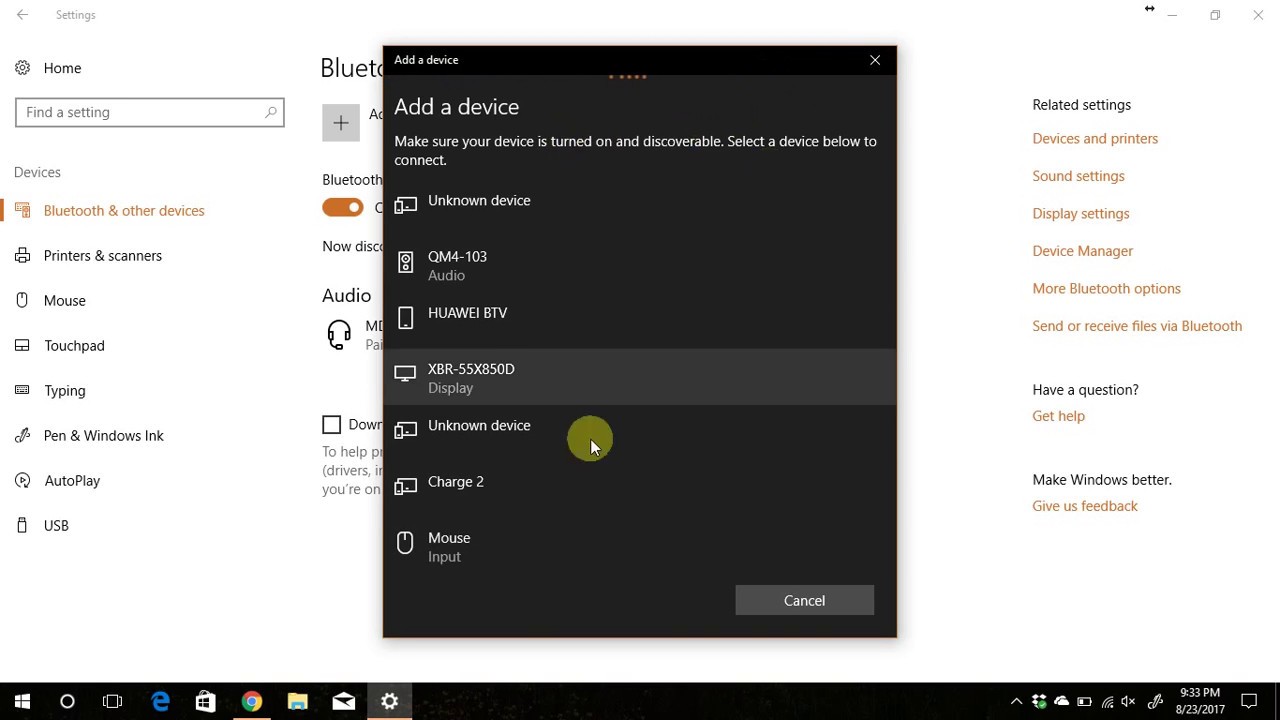Select the XBR-55X850D display
This screenshot has height=720, width=1280.
coord(640,377)
